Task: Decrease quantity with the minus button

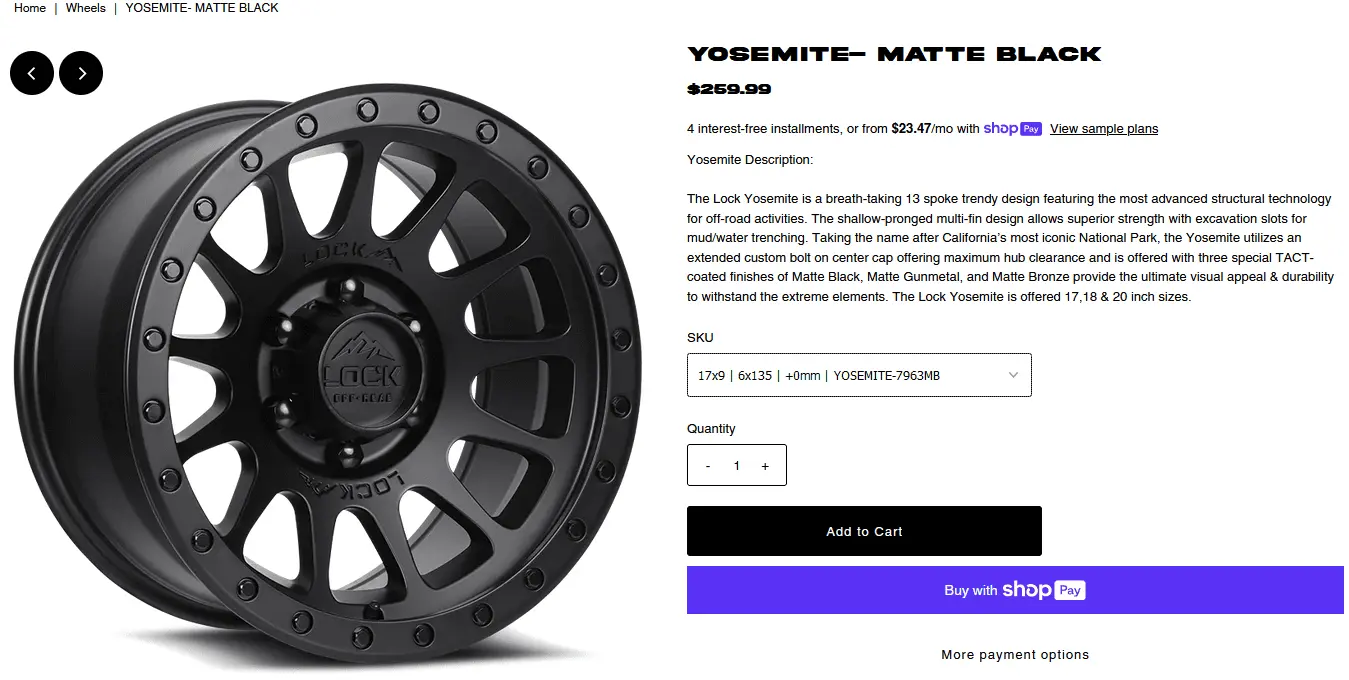Action: (708, 466)
